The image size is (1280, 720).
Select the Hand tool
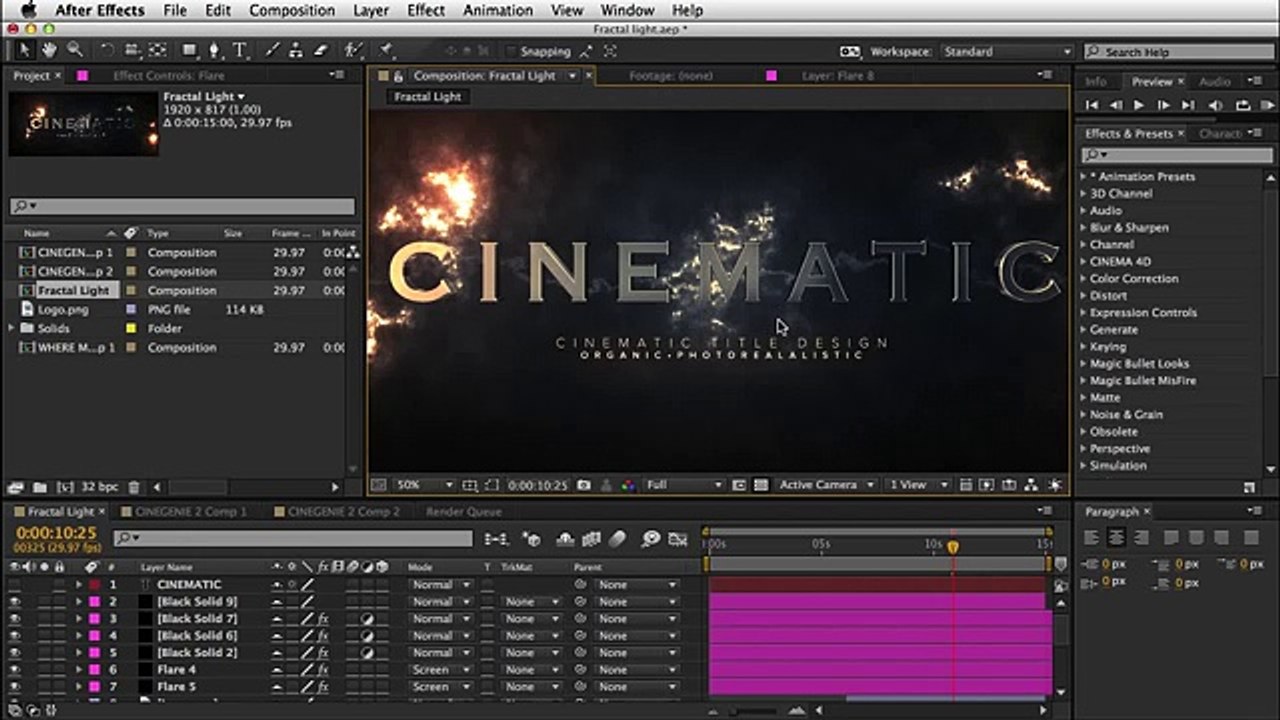(49, 50)
